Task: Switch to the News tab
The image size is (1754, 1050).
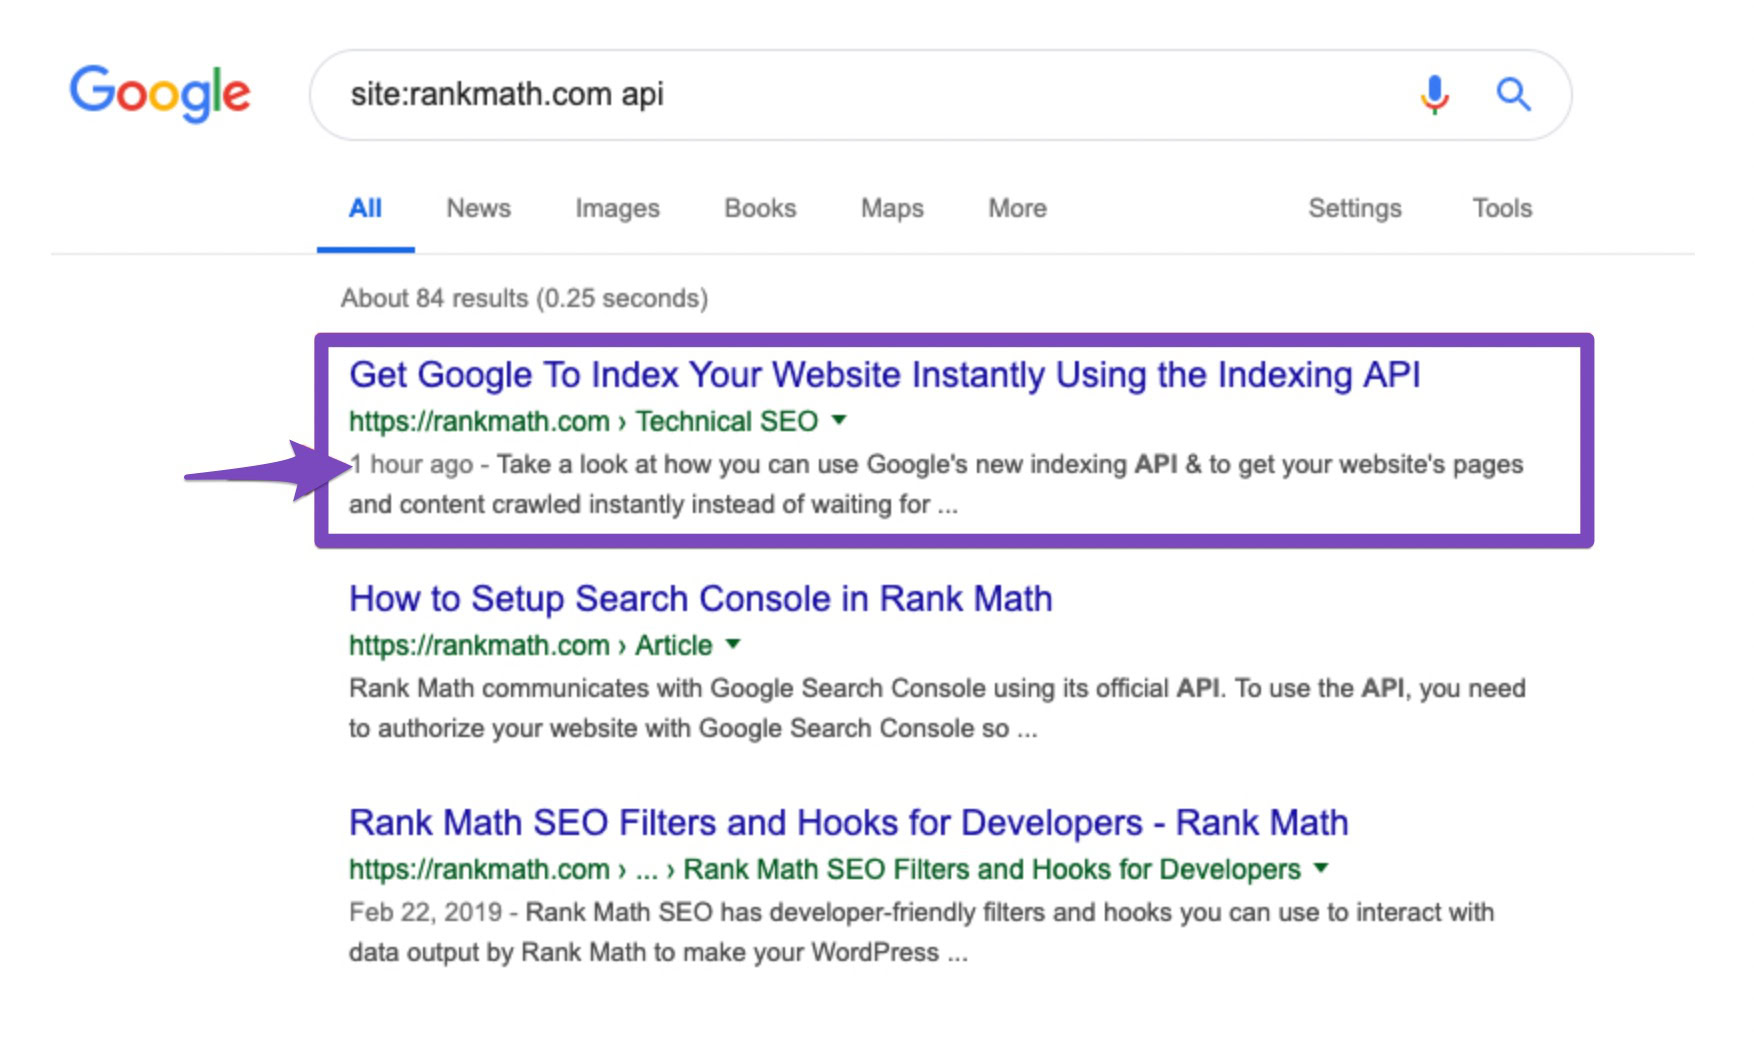Action: 478,208
